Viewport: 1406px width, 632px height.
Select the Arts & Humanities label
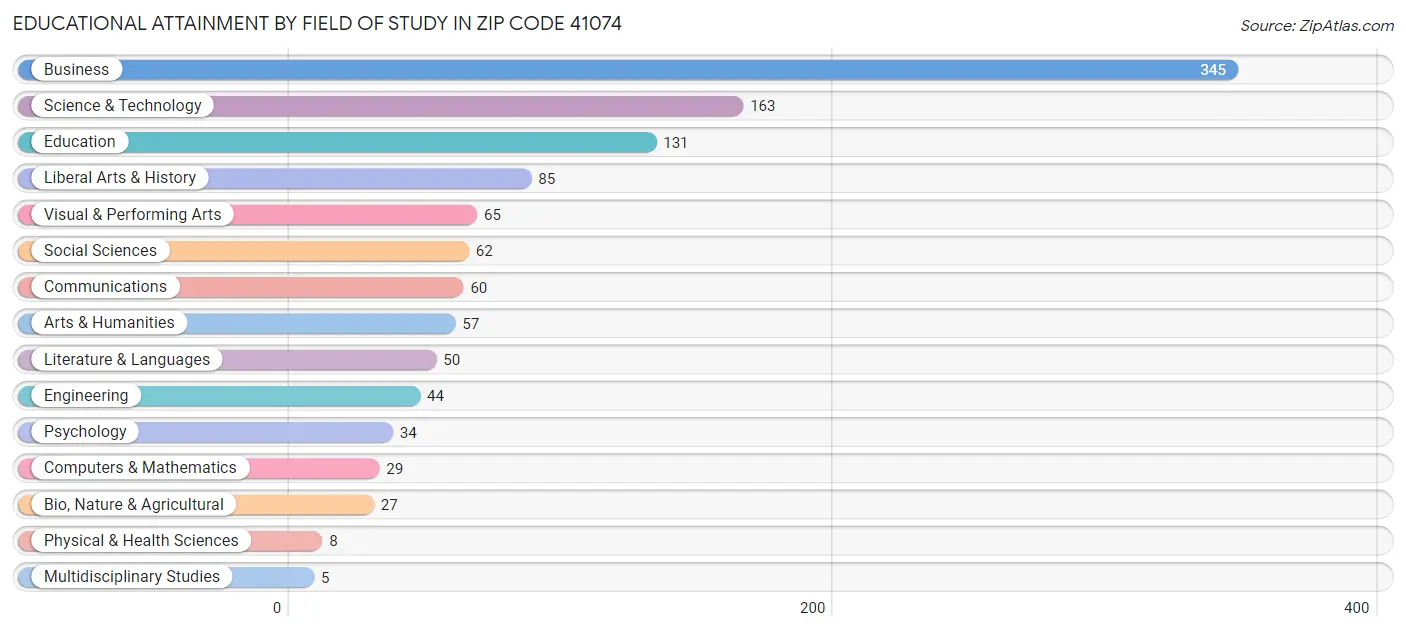109,323
